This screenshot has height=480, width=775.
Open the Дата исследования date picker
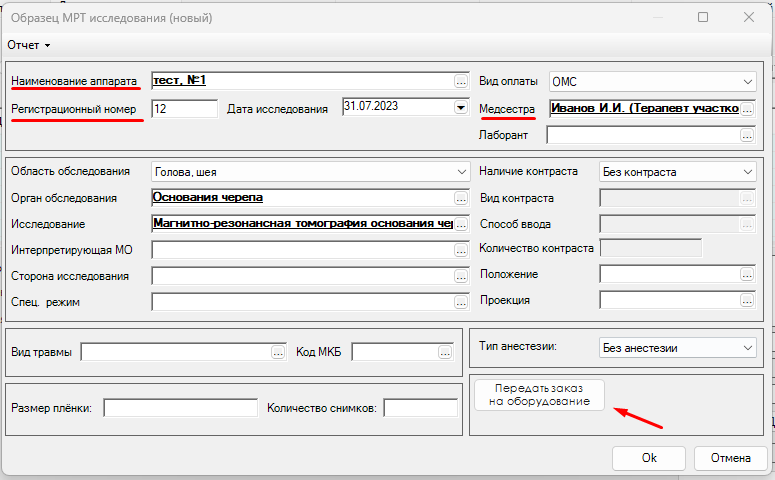[x=461, y=107]
